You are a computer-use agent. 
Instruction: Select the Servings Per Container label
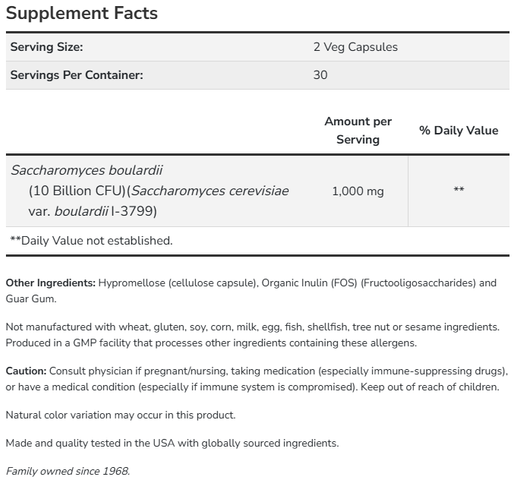[76, 75]
